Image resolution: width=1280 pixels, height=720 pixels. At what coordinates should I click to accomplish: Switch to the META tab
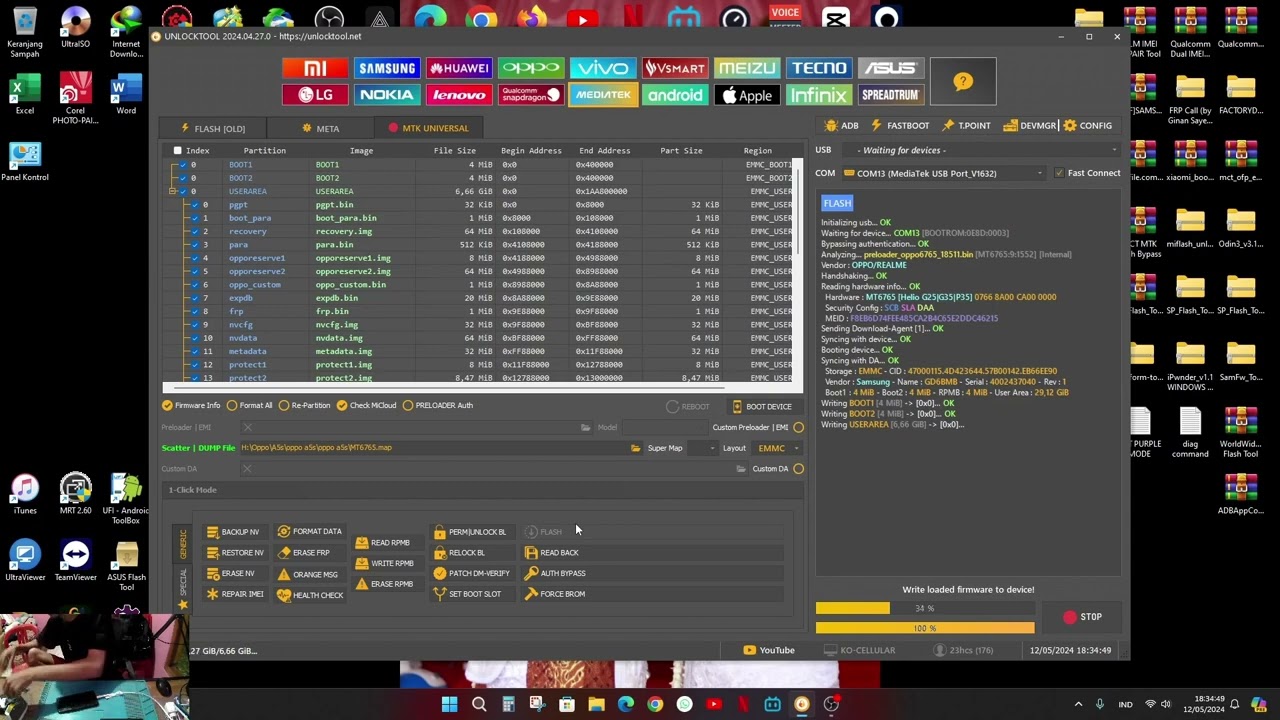pos(320,128)
